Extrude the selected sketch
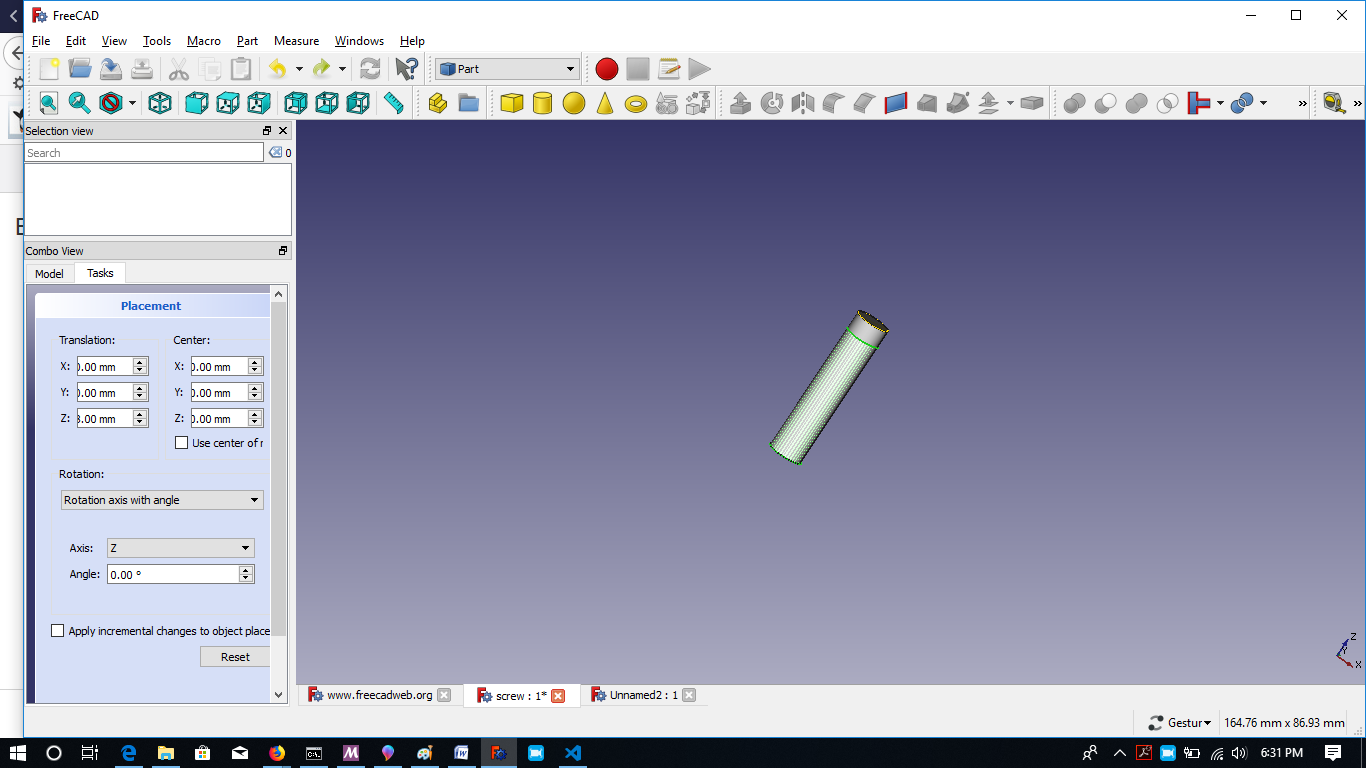Image resolution: width=1366 pixels, height=768 pixels. (741, 103)
